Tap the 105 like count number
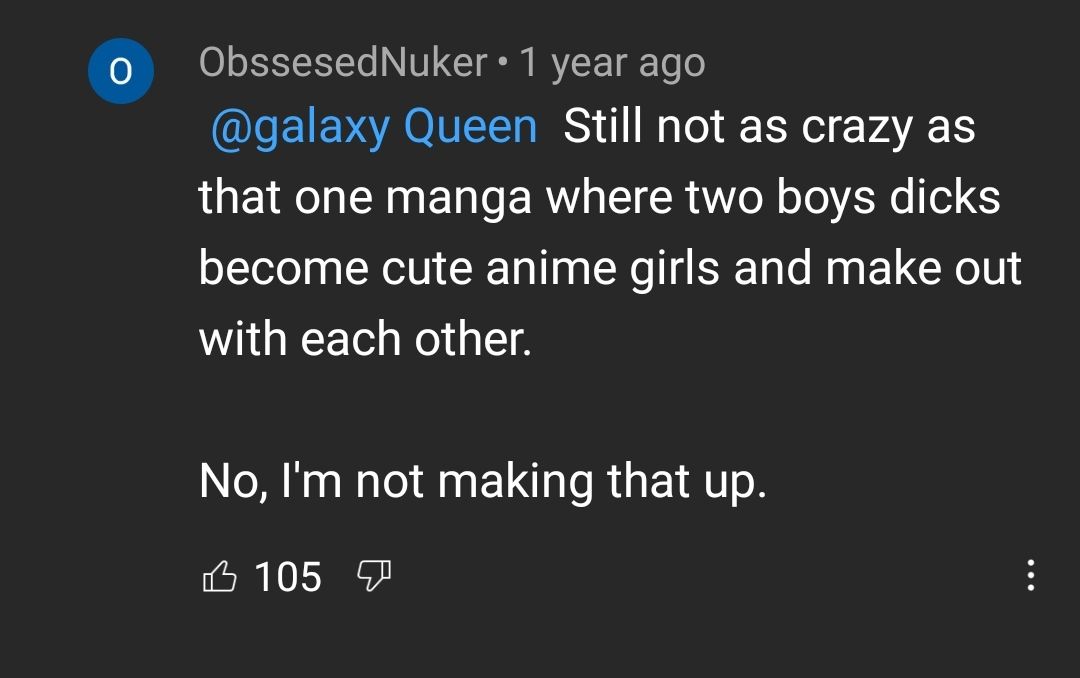 click(288, 576)
